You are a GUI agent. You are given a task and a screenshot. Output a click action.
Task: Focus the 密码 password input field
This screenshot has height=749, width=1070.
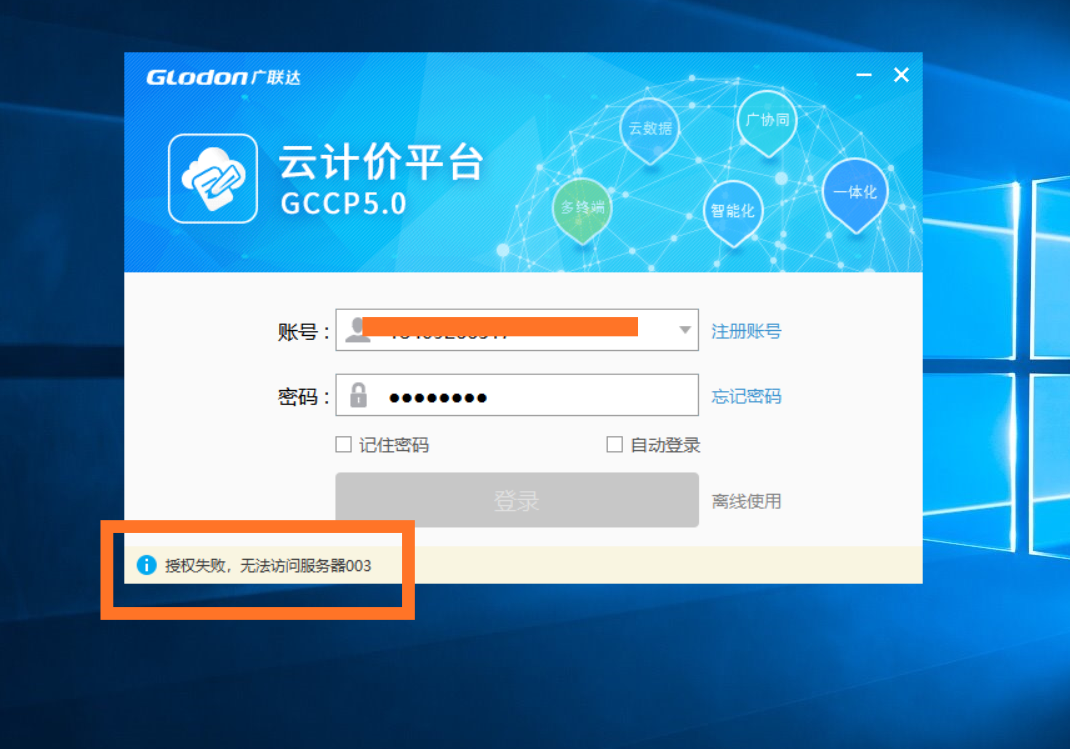tap(517, 395)
